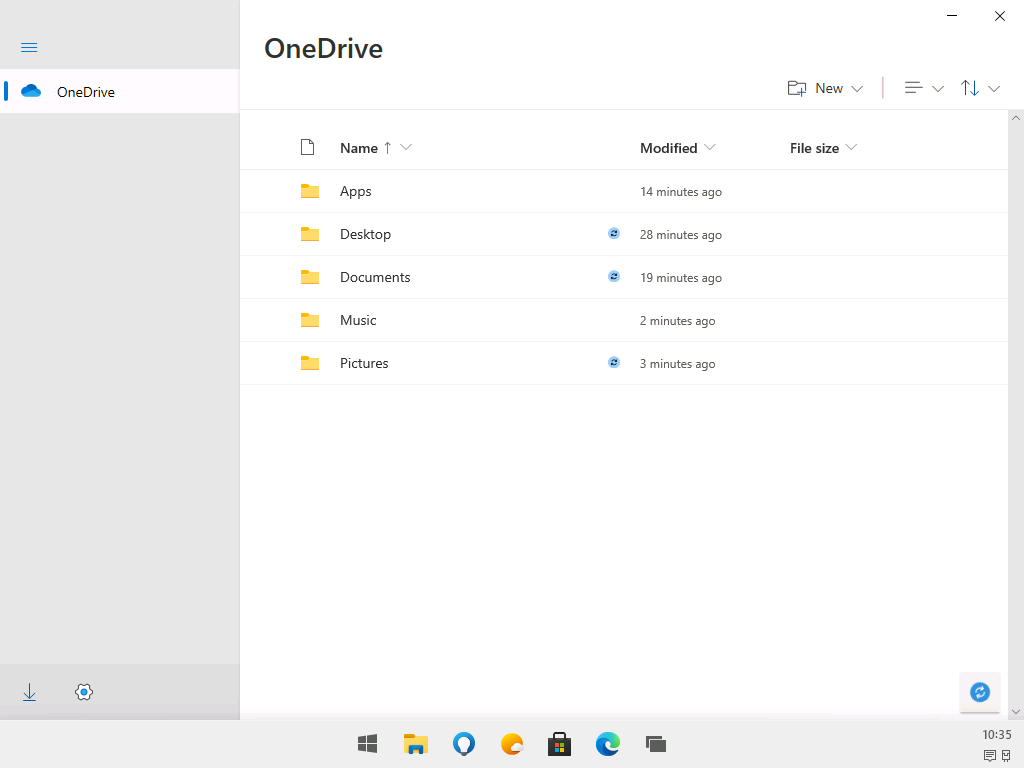Open the Apps folder
This screenshot has height=768, width=1024.
[355, 191]
